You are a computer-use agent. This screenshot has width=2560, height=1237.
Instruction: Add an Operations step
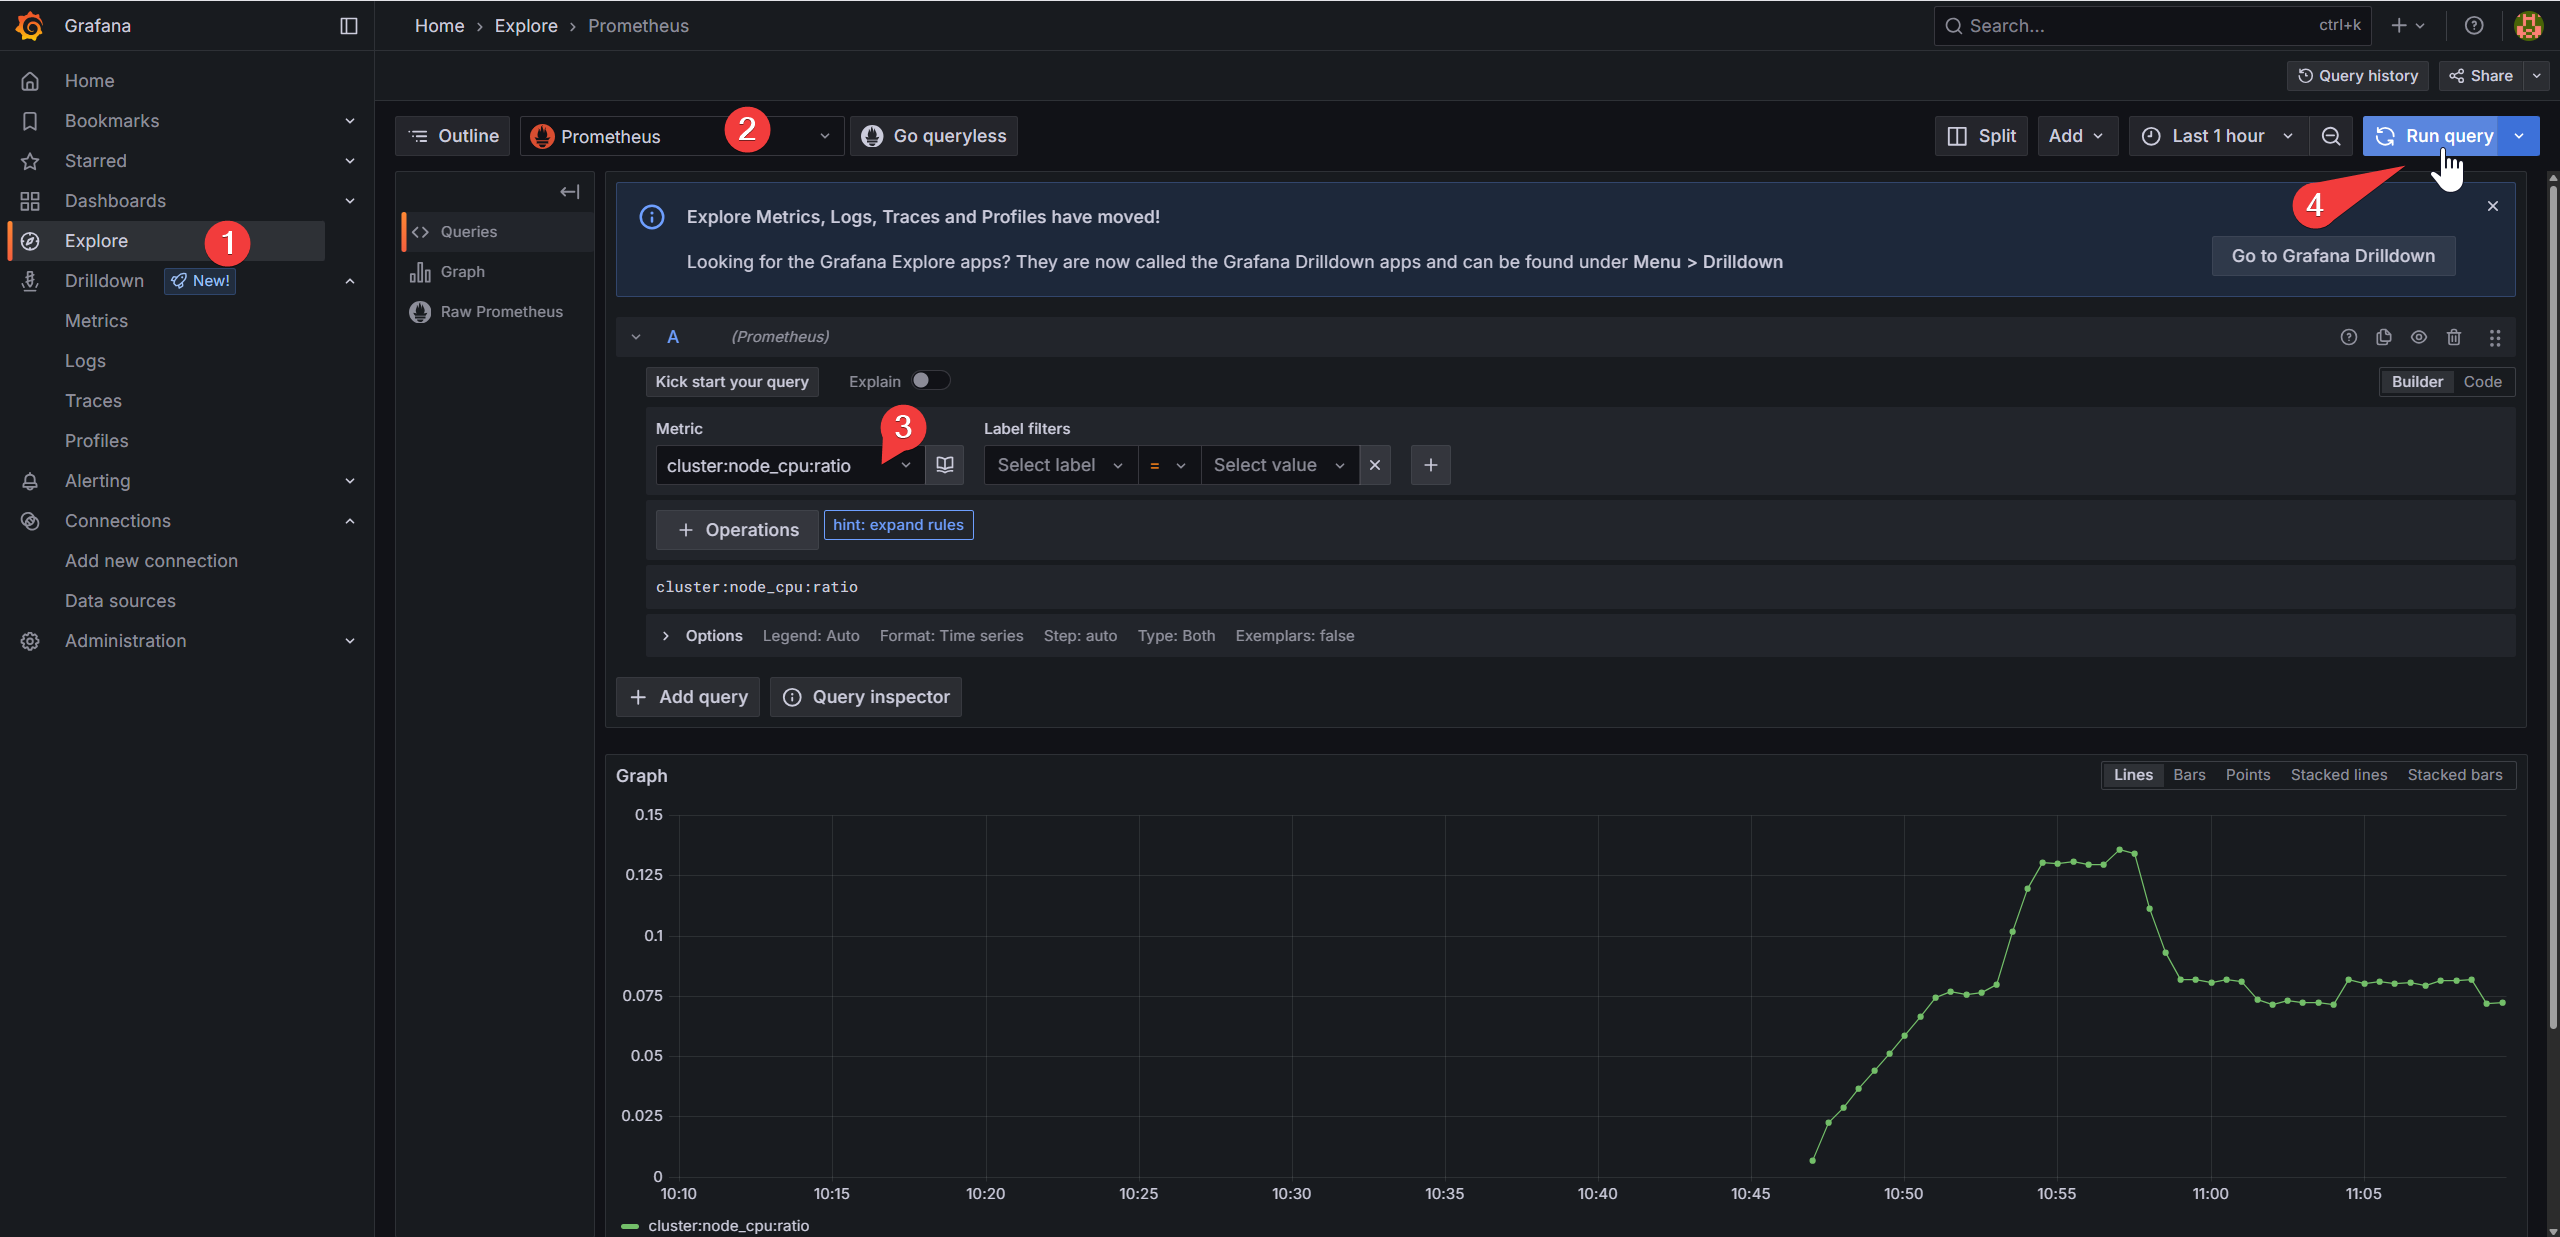pos(737,530)
